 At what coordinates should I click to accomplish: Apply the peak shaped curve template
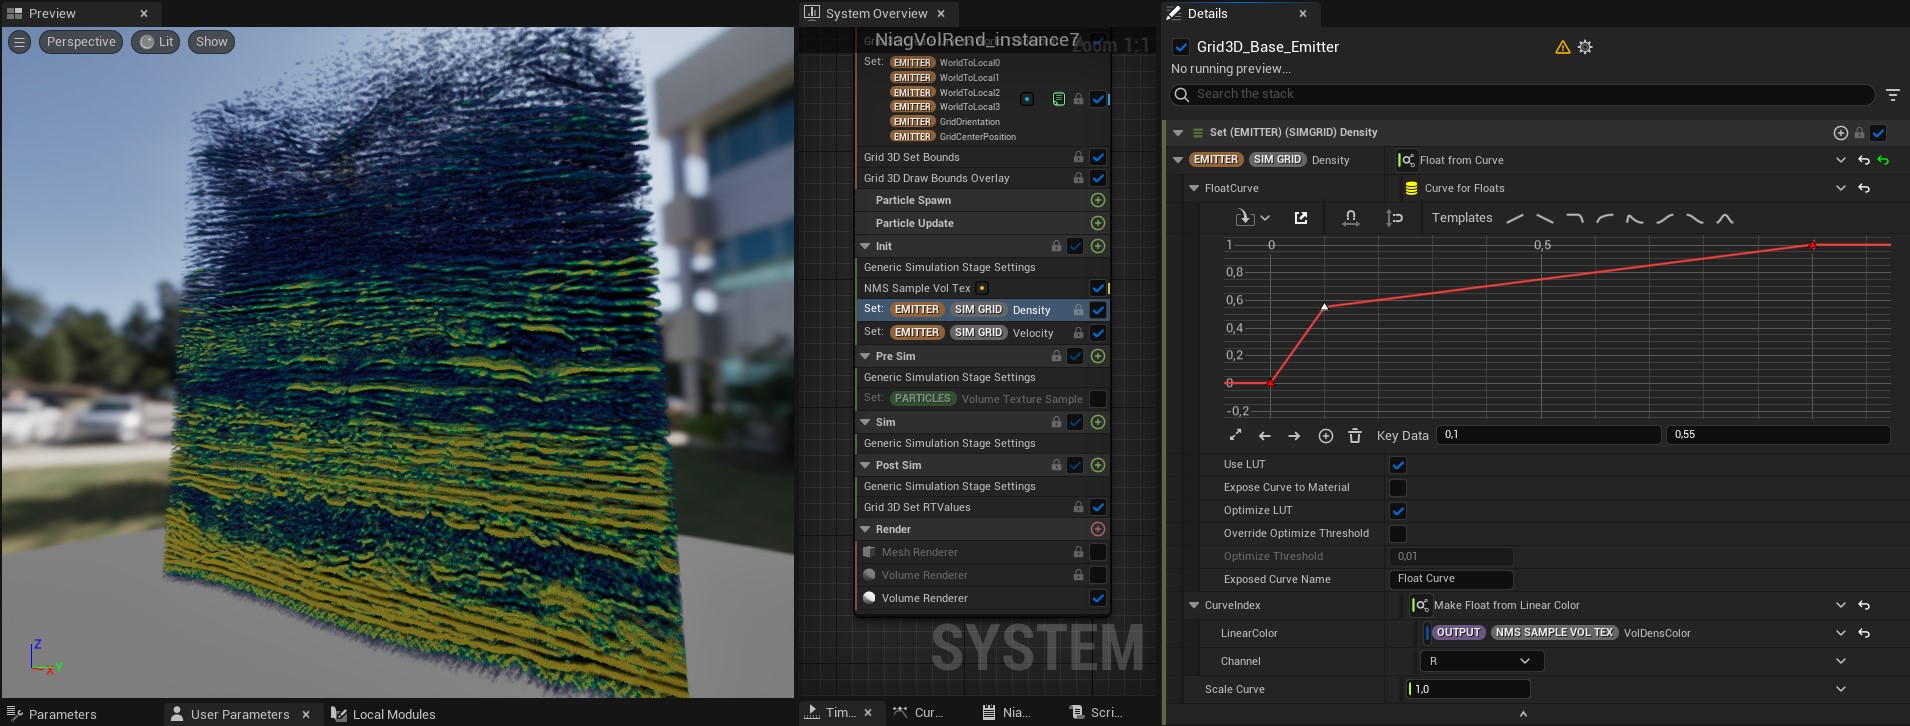[x=1725, y=218]
